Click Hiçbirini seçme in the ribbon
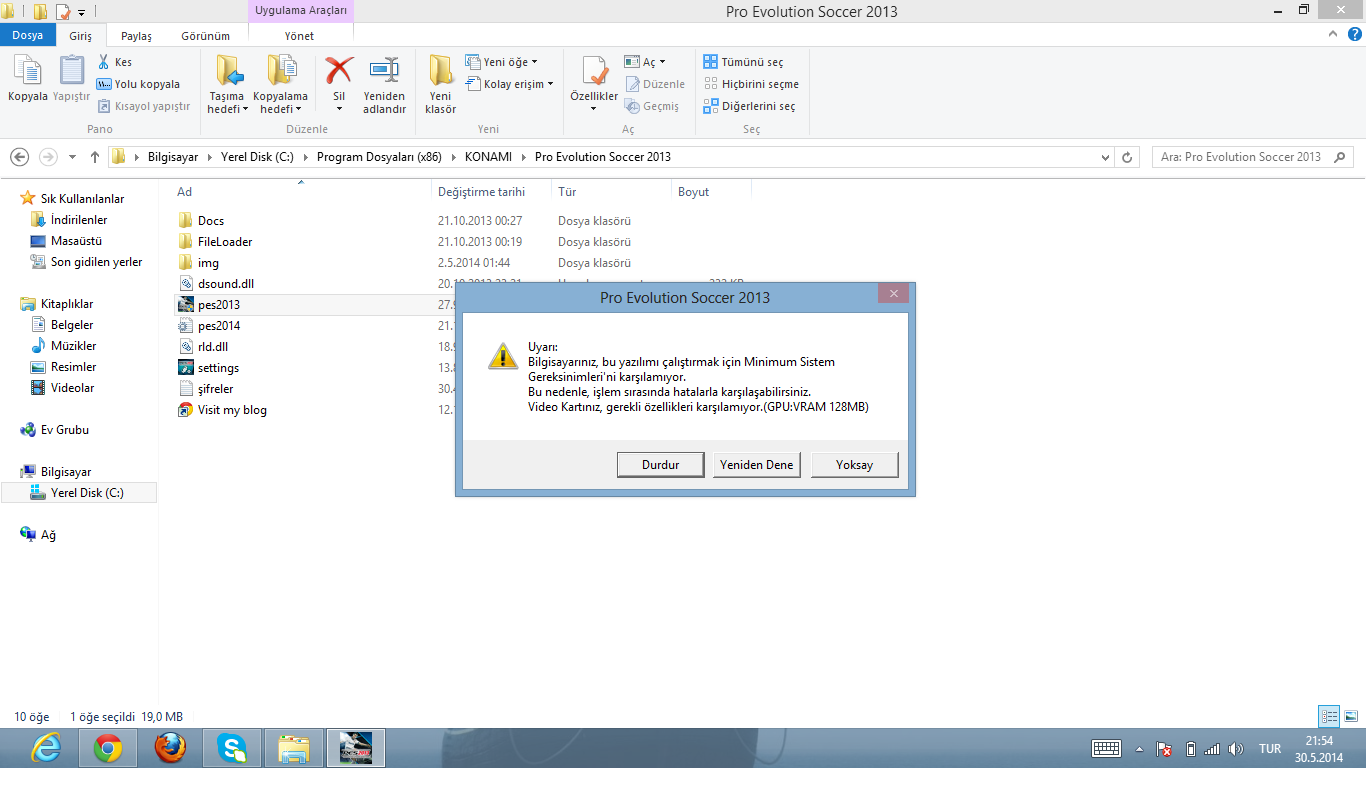This screenshot has height=787, width=1366. 751,84
